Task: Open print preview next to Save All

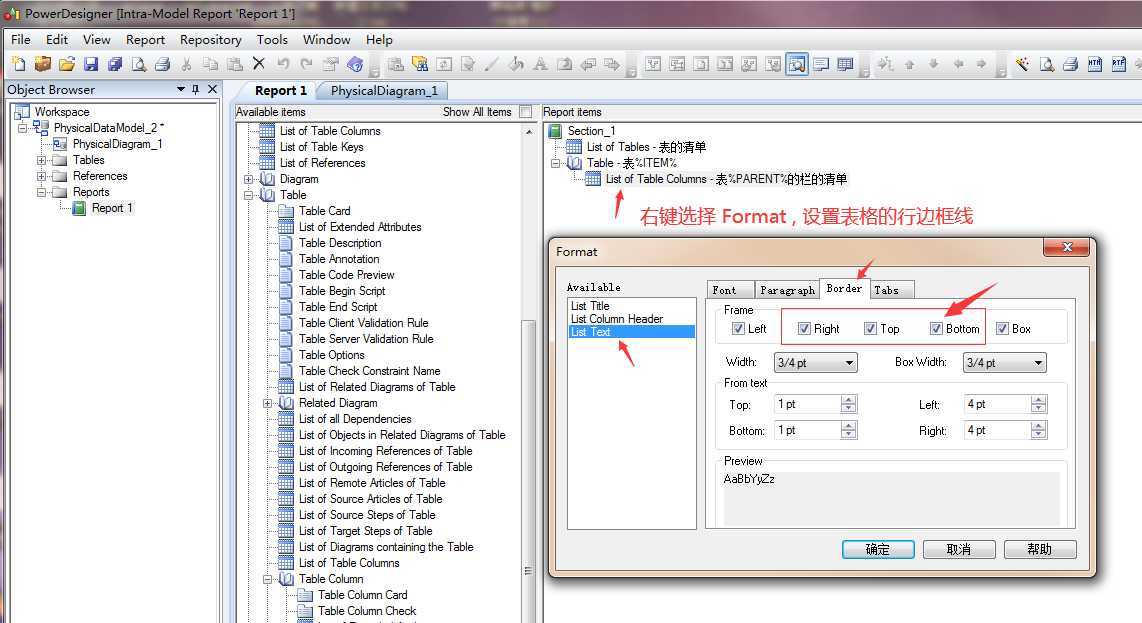Action: tap(138, 64)
